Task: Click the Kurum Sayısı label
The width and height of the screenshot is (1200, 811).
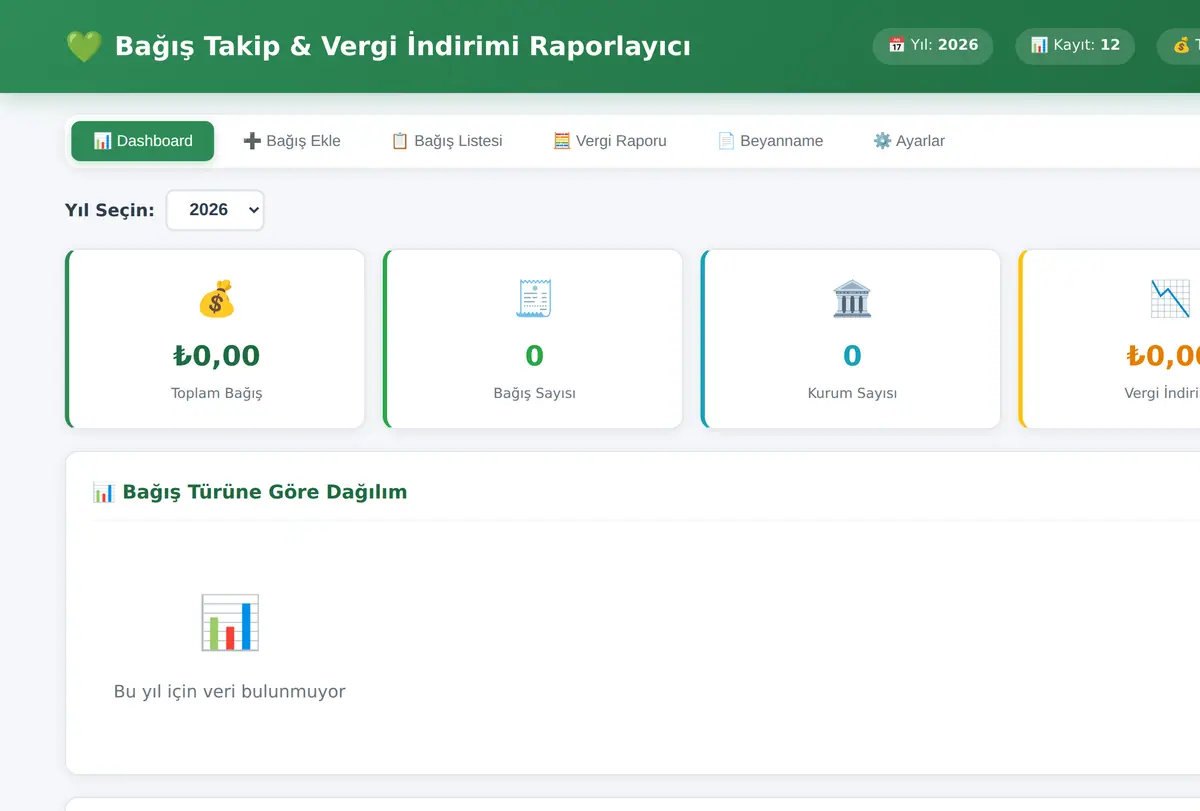Action: (852, 393)
